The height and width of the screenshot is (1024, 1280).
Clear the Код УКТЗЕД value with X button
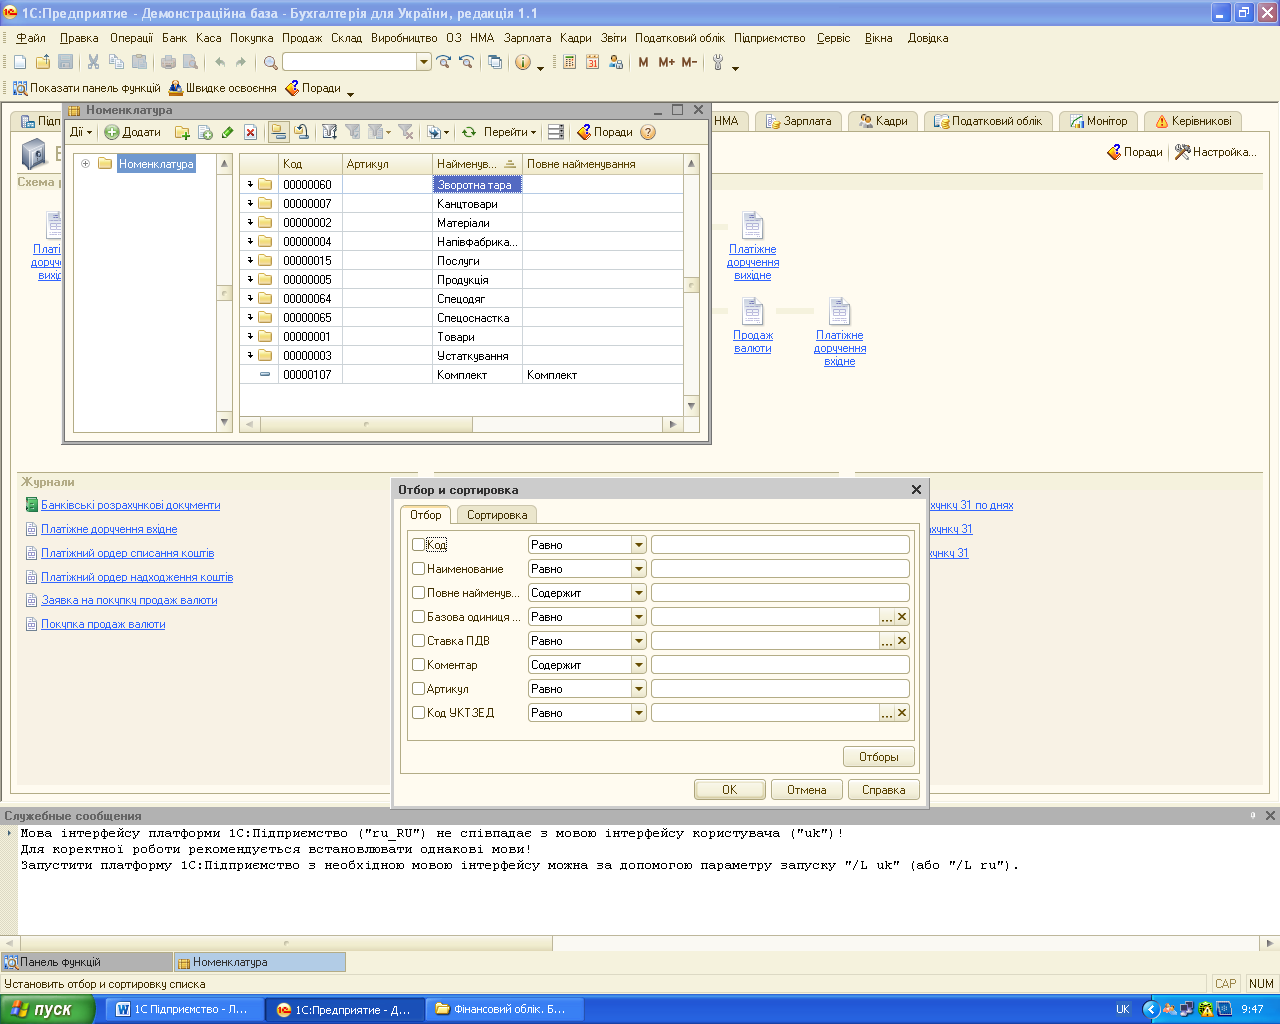click(x=902, y=713)
